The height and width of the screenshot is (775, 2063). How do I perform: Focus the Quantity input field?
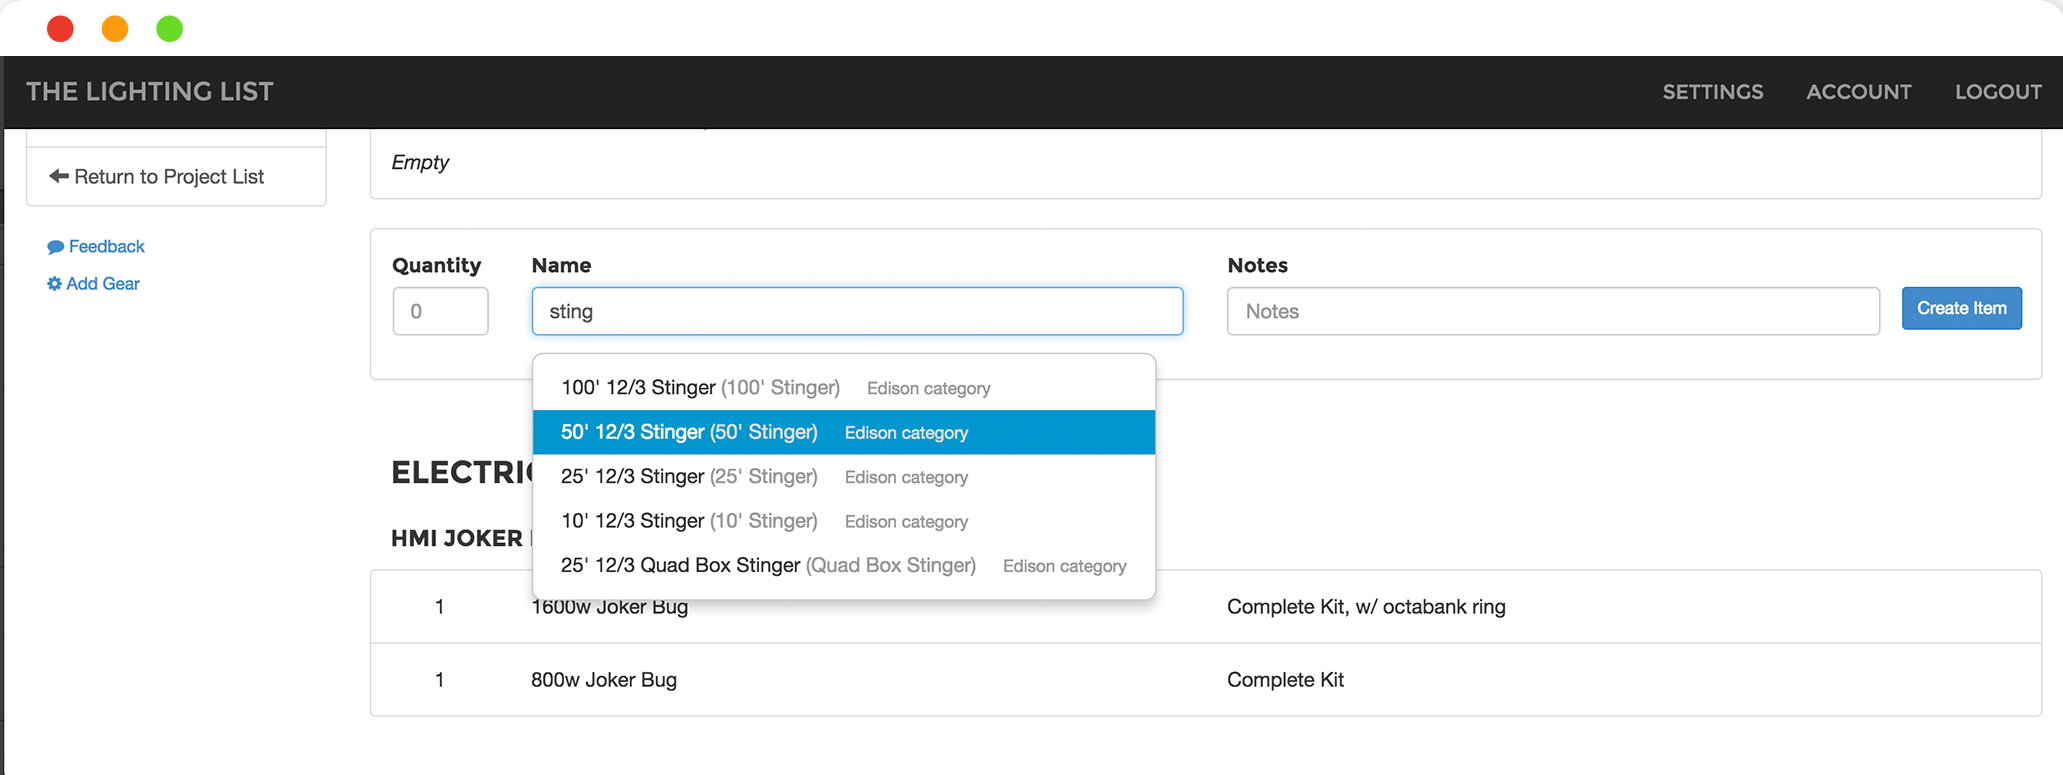point(440,311)
